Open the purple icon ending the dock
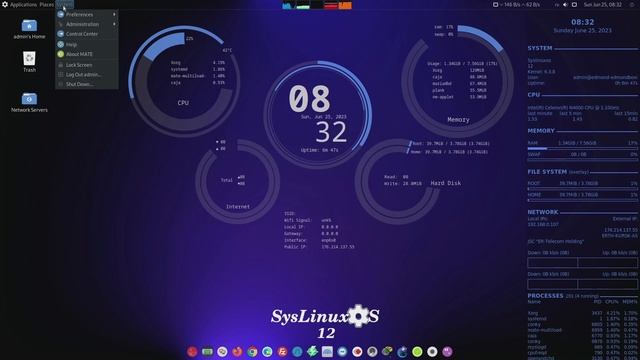This screenshot has width=640, height=360. point(447,351)
